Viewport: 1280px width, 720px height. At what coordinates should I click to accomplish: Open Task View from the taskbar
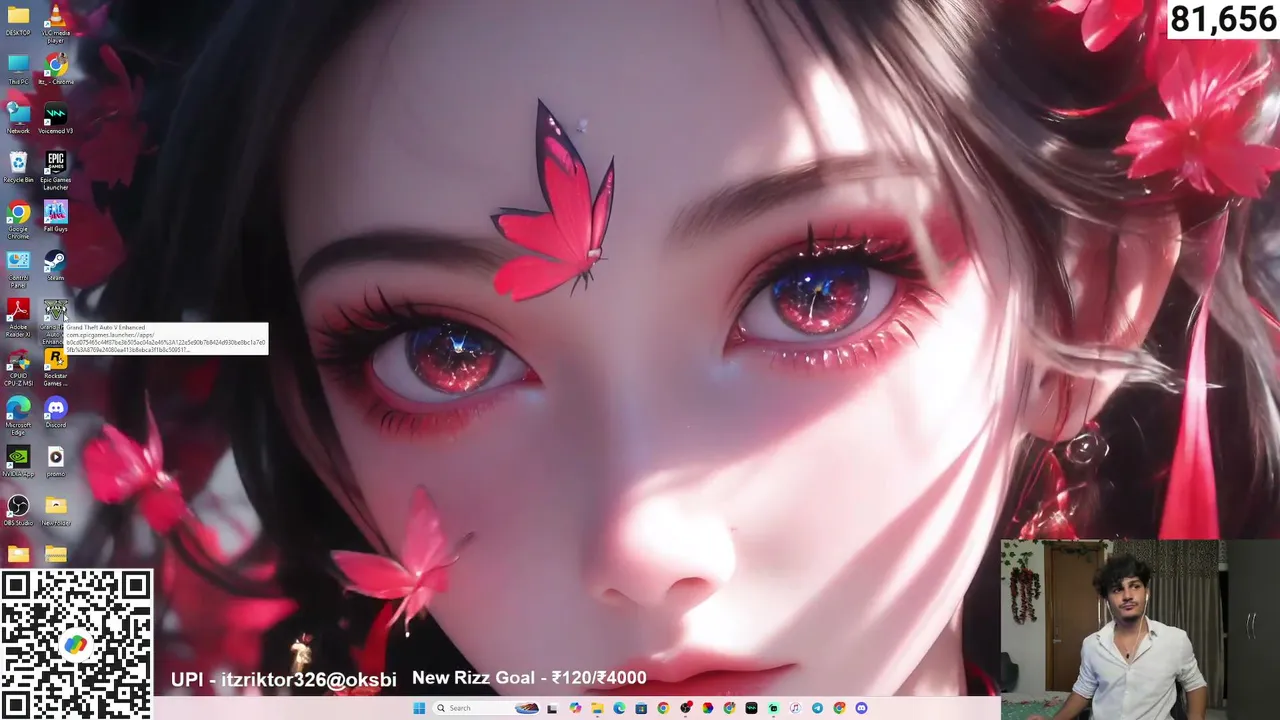click(551, 708)
